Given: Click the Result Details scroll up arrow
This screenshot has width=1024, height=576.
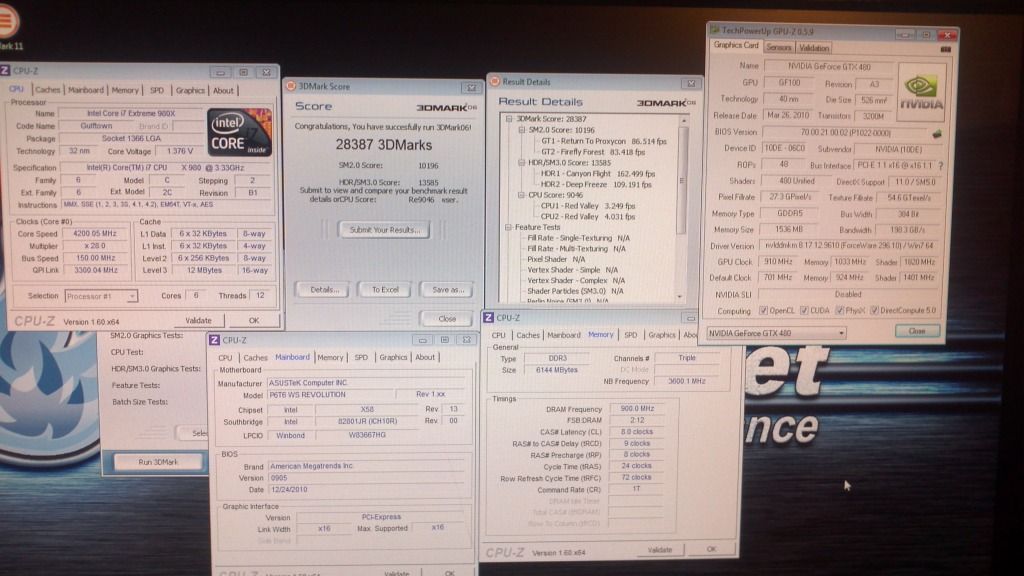Looking at the screenshot, I should point(683,121).
